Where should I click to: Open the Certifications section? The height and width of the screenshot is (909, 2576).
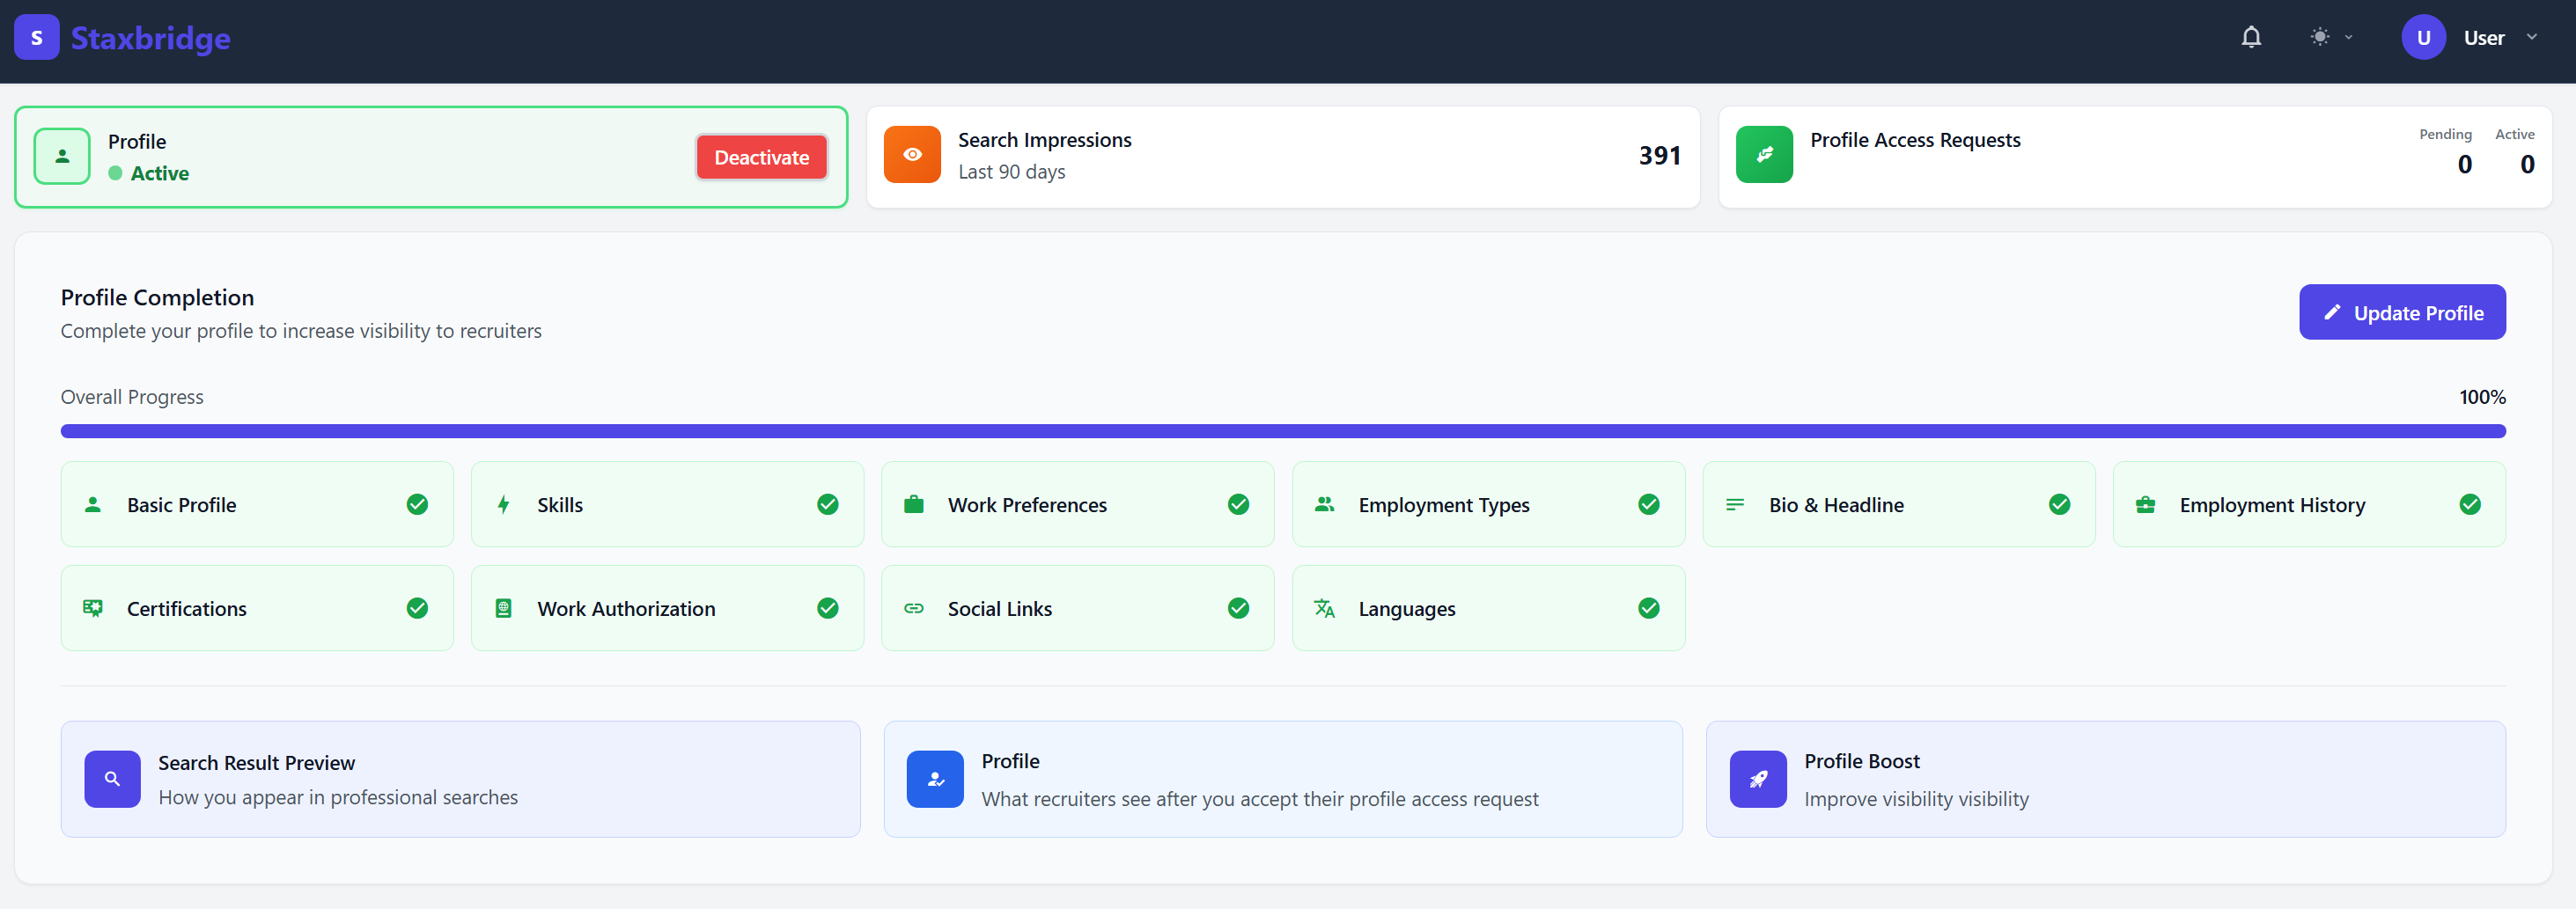point(257,607)
